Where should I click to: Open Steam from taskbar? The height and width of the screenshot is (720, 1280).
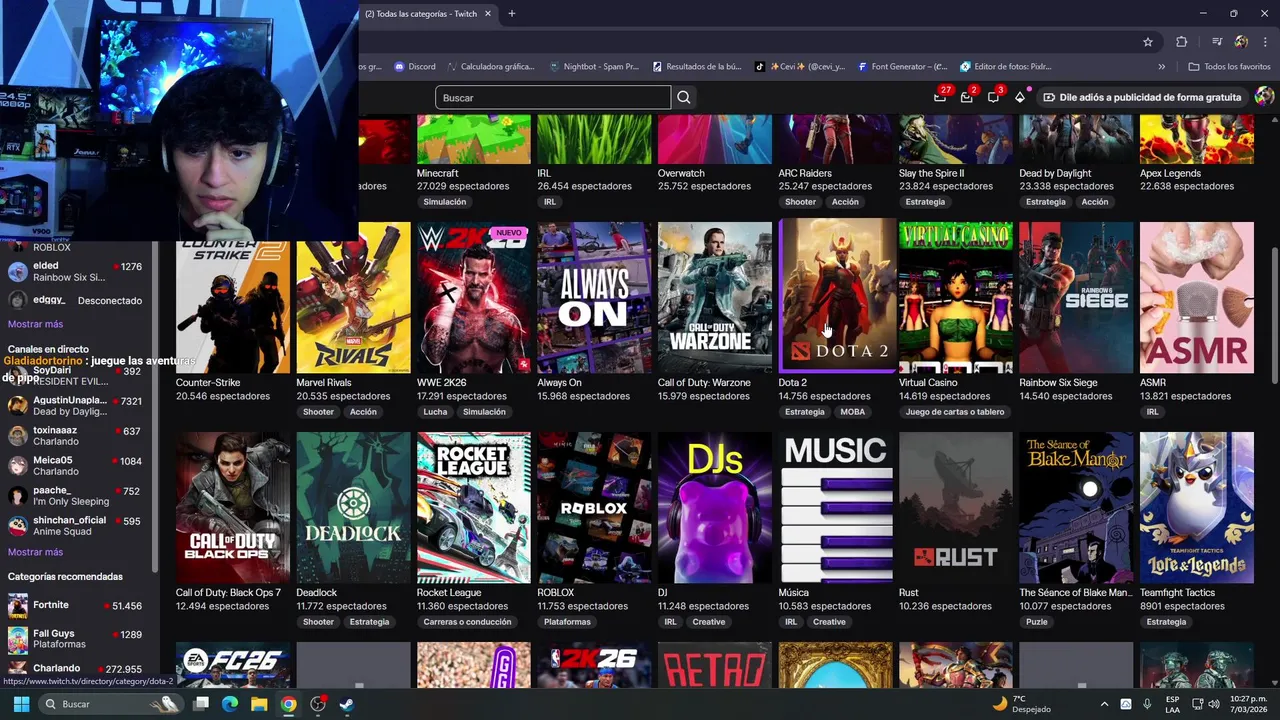(347, 704)
